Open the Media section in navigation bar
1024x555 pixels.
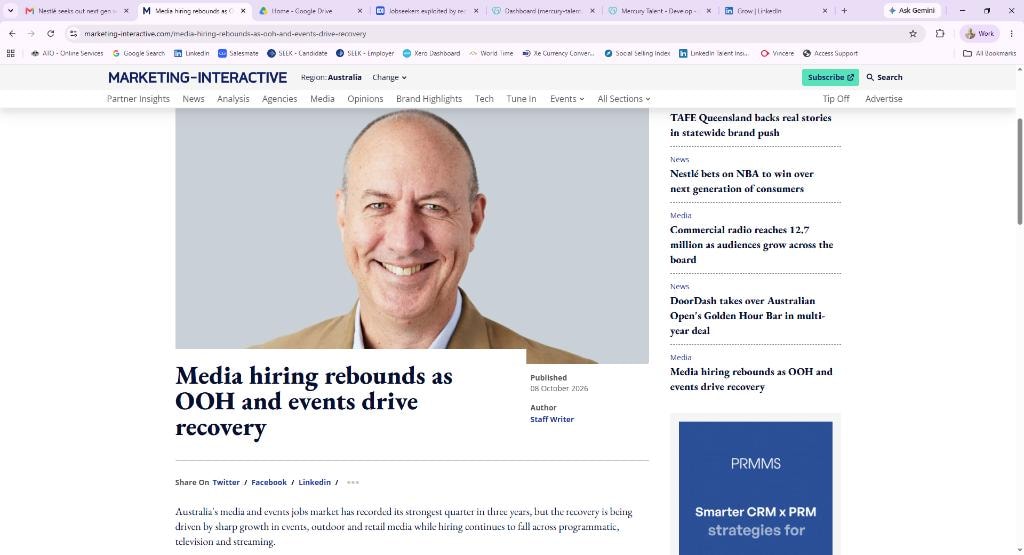coord(322,99)
